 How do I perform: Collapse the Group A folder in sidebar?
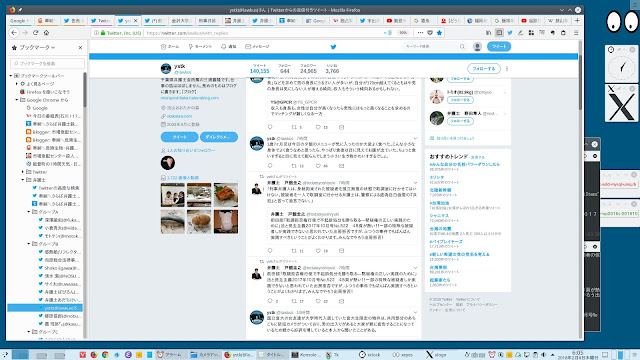click(x=29, y=212)
